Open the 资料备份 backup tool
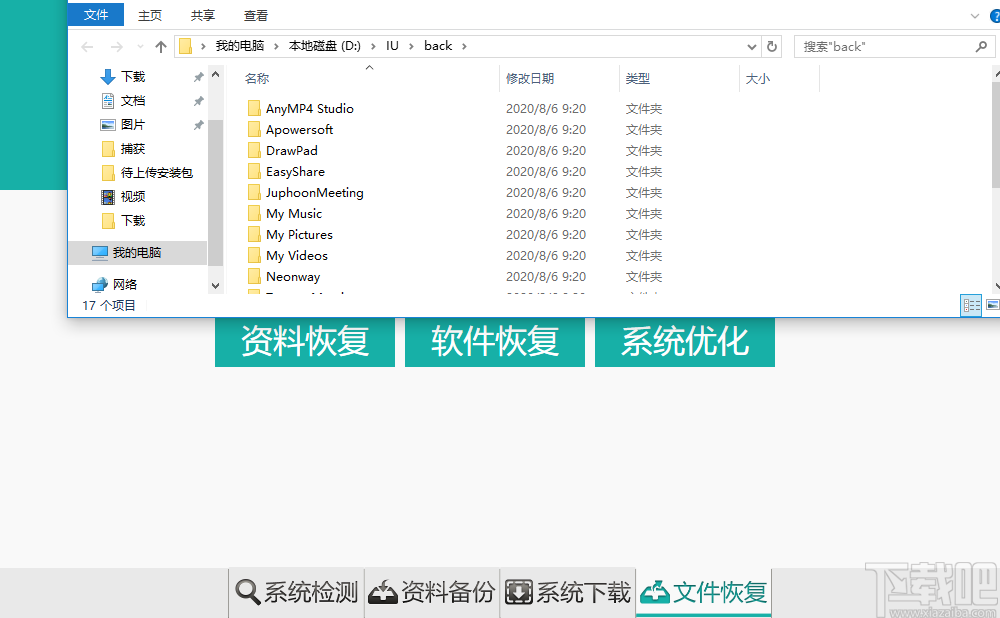Screen dimensions: 1000x618 coord(432,592)
